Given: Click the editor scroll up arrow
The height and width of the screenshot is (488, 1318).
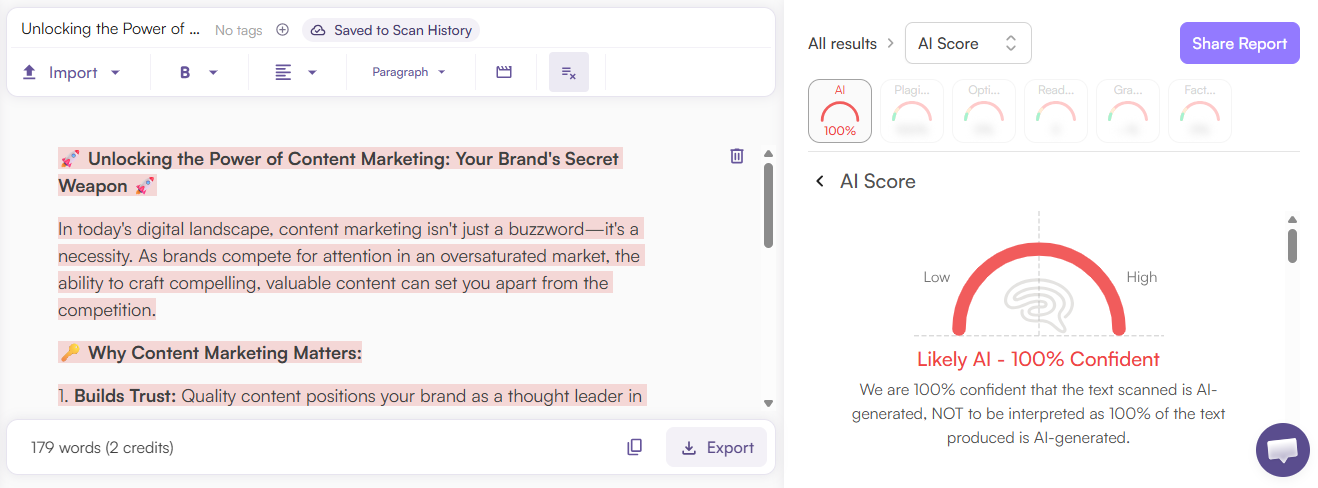Looking at the screenshot, I should coord(768,154).
